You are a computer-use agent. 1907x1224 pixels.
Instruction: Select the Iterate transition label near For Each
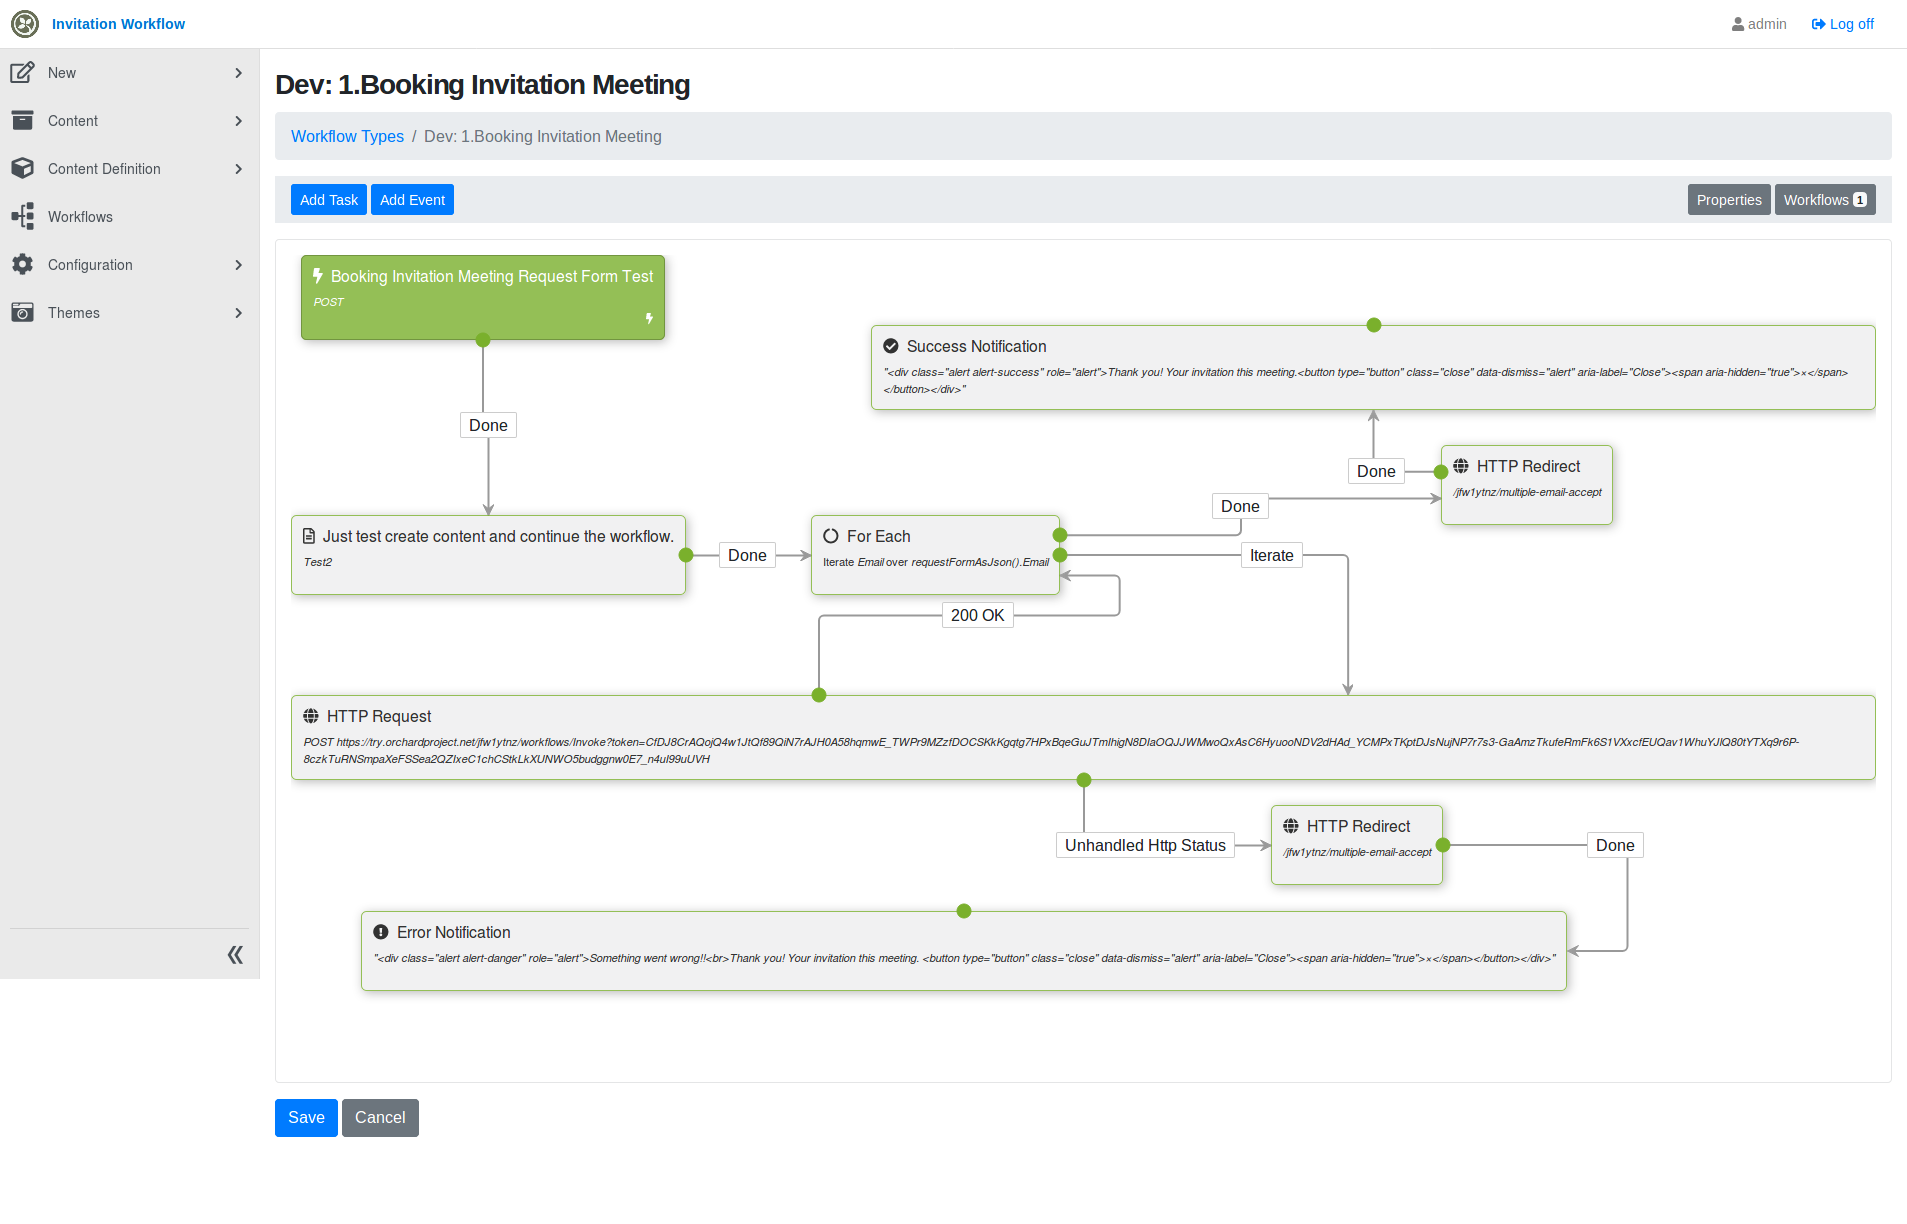[1270, 554]
